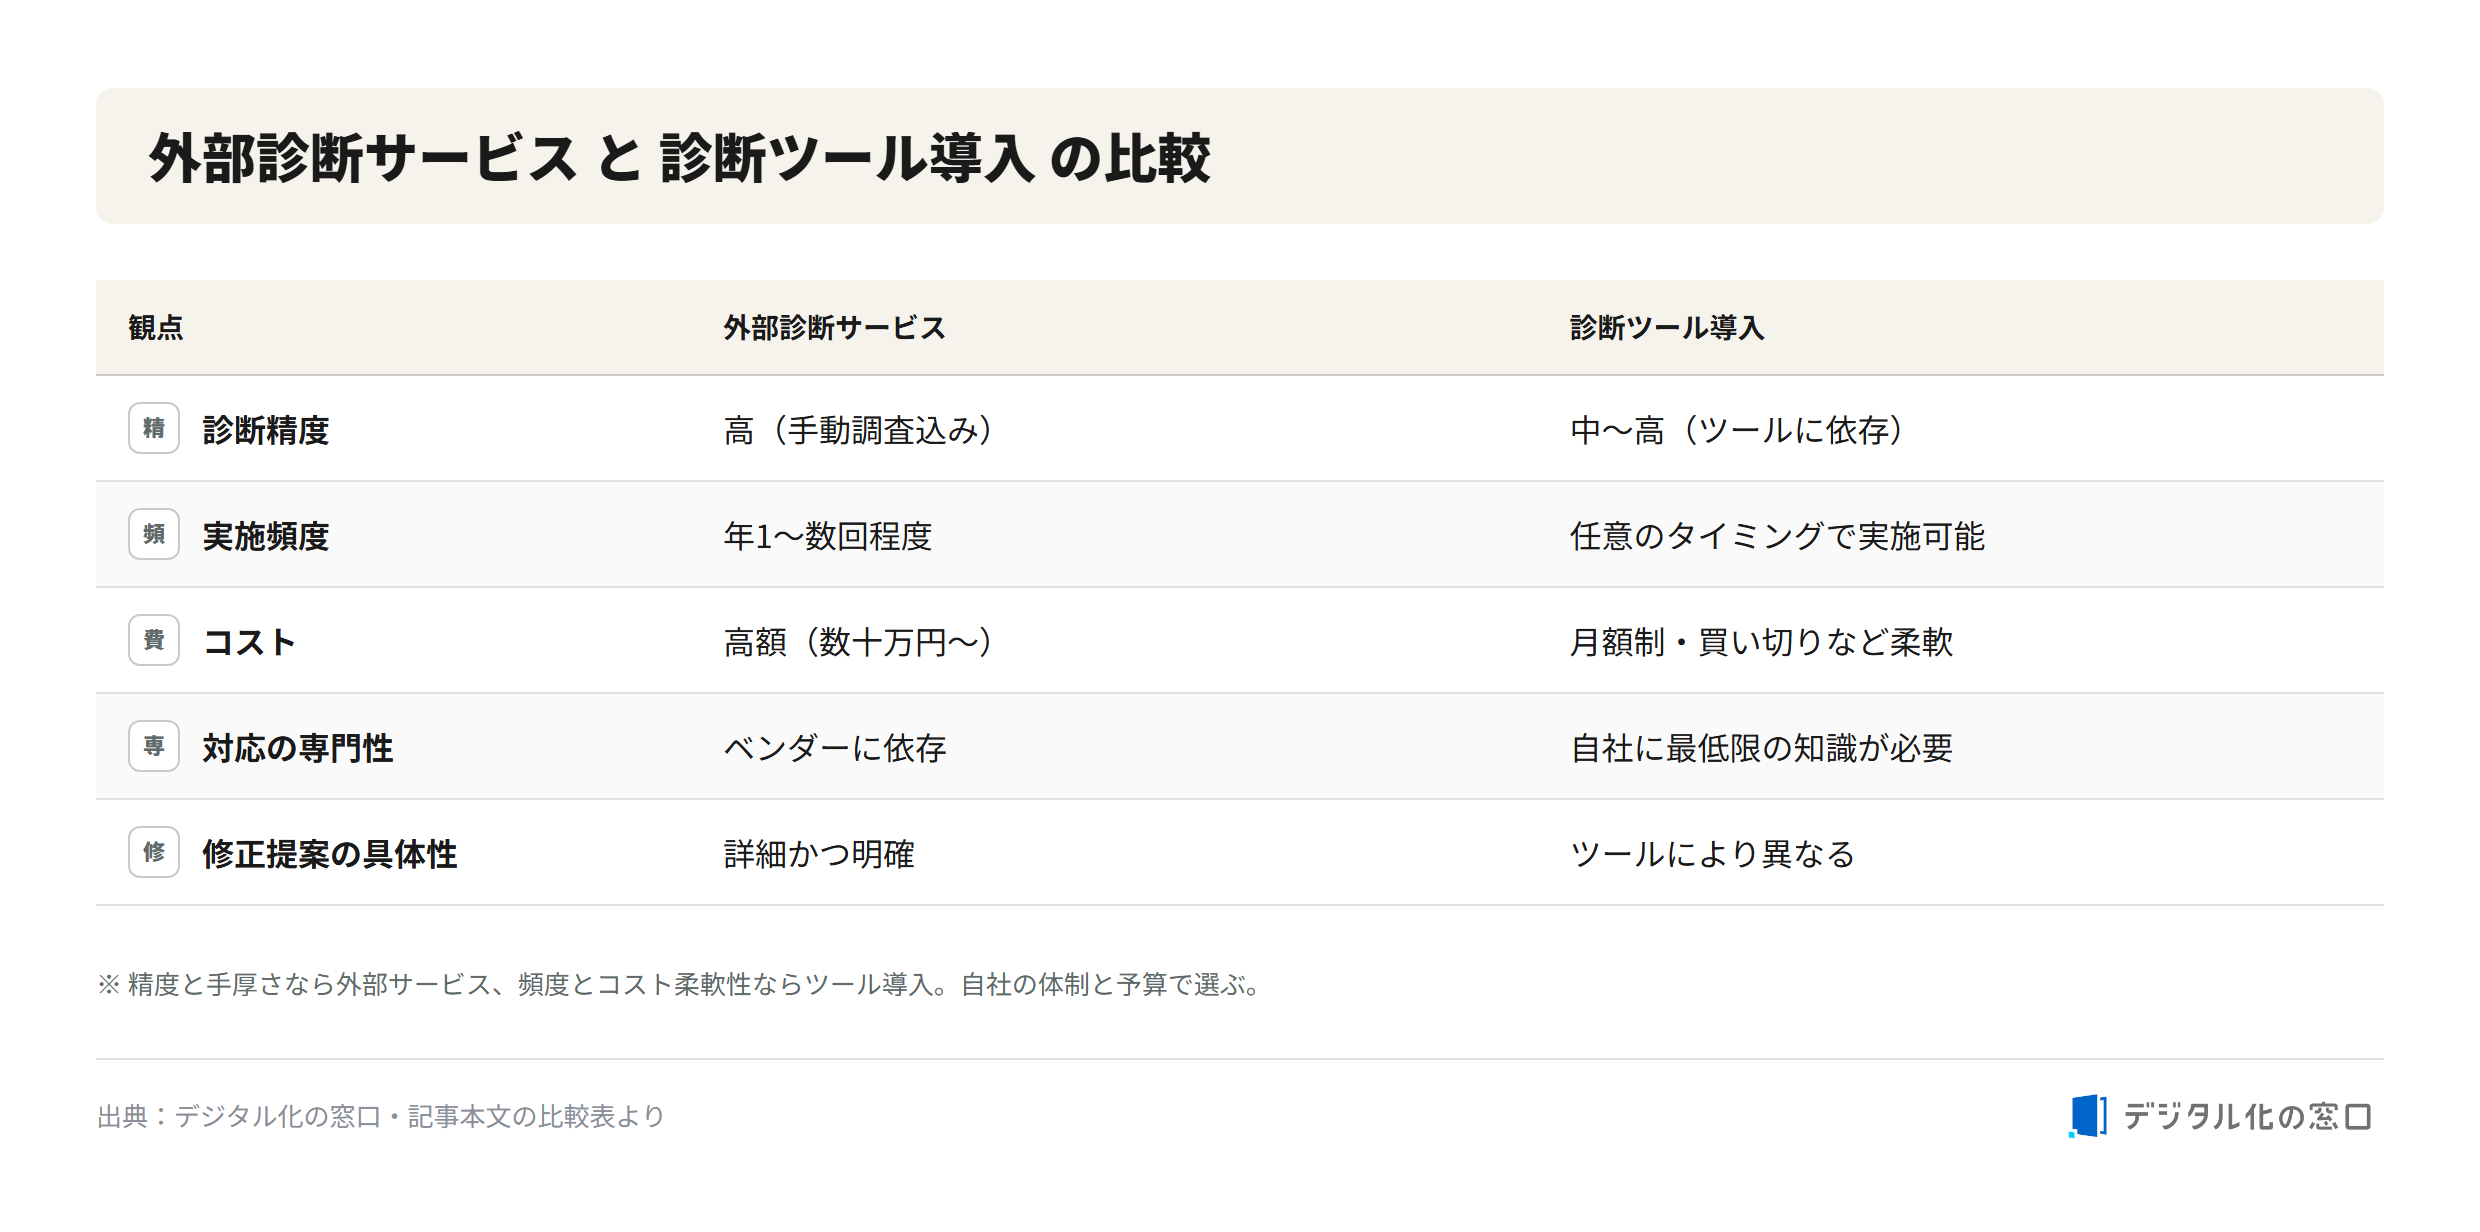The height and width of the screenshot is (1232, 2480).
Task: Click the 頻 icon badge beside 実施頻度
Action: click(x=154, y=534)
